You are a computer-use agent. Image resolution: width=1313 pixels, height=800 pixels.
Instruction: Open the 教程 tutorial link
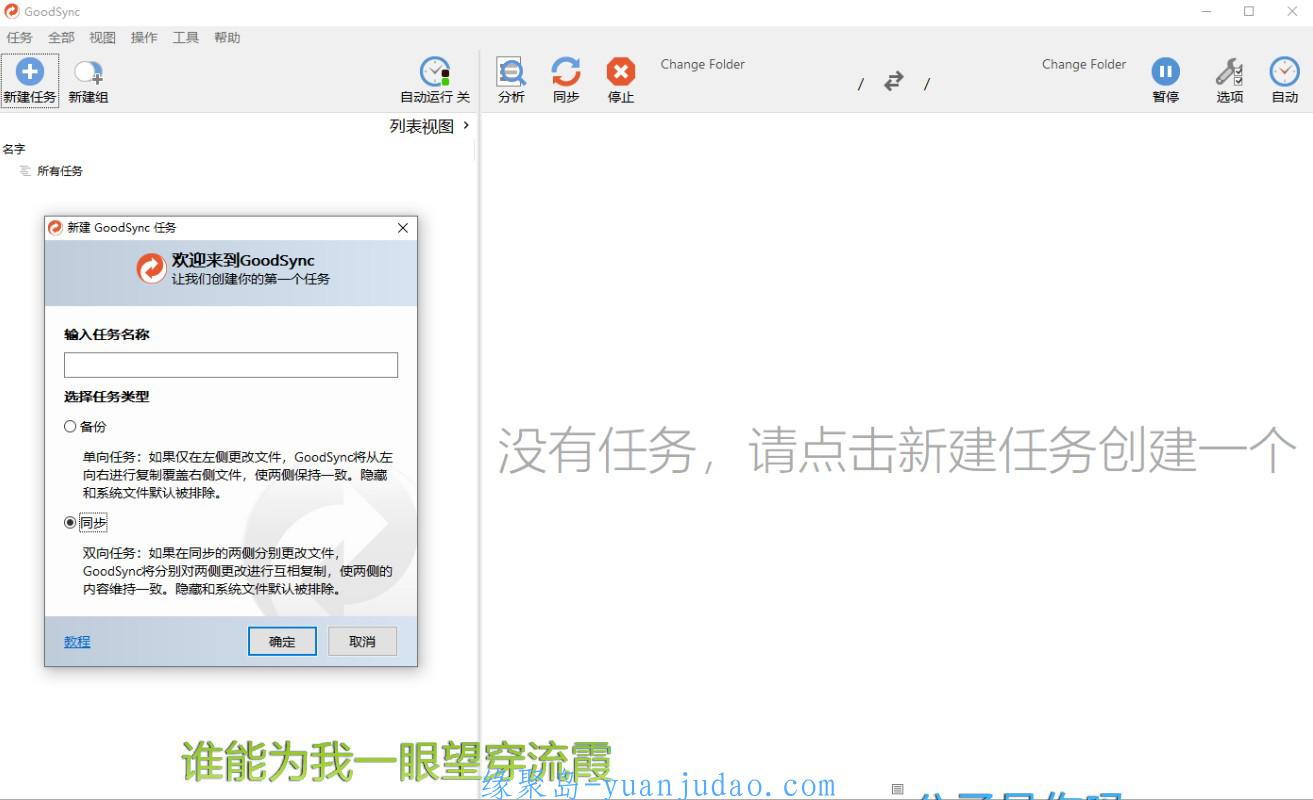coord(77,642)
